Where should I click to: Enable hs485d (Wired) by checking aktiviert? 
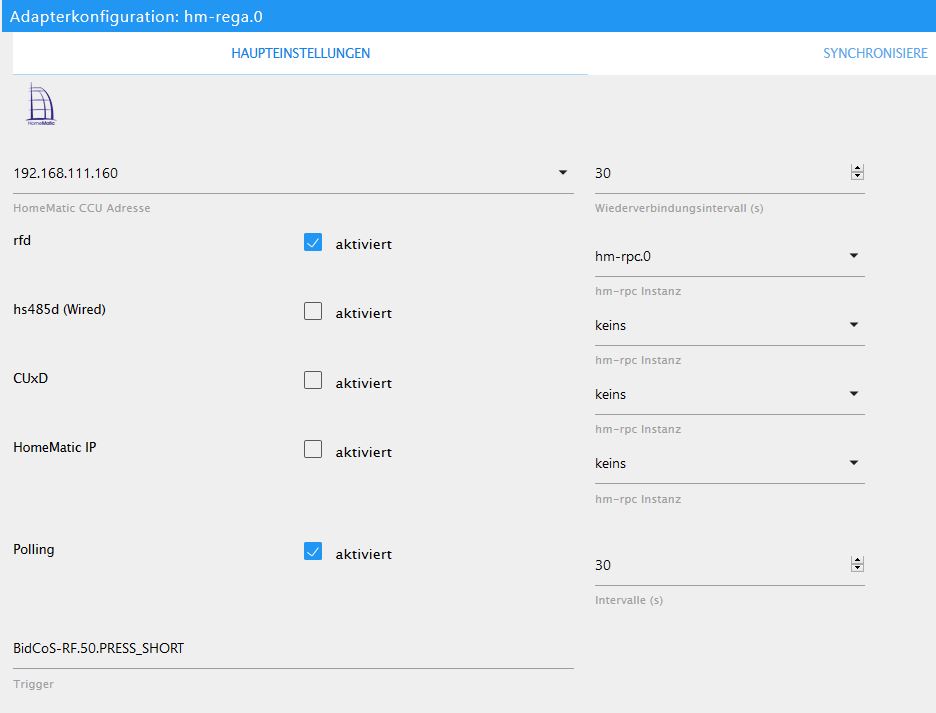click(313, 311)
